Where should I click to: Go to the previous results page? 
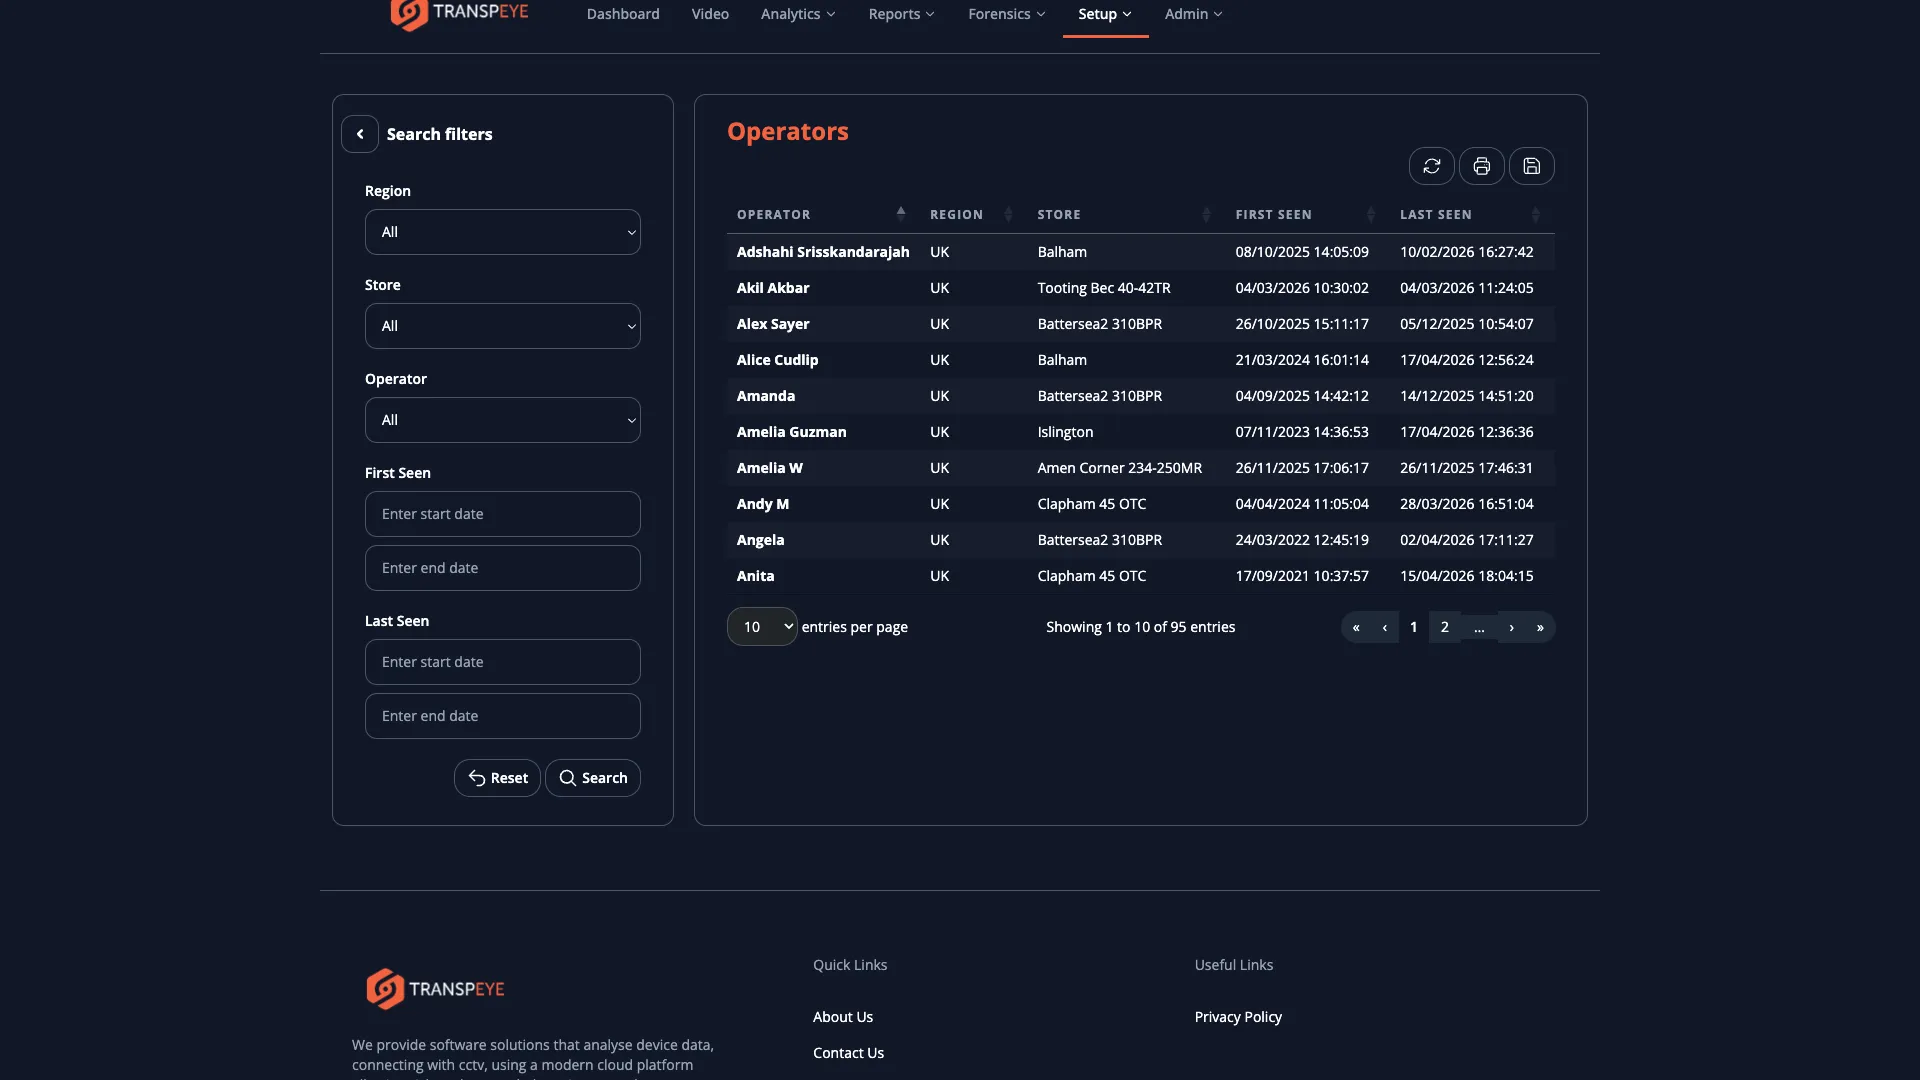pyautogui.click(x=1384, y=627)
